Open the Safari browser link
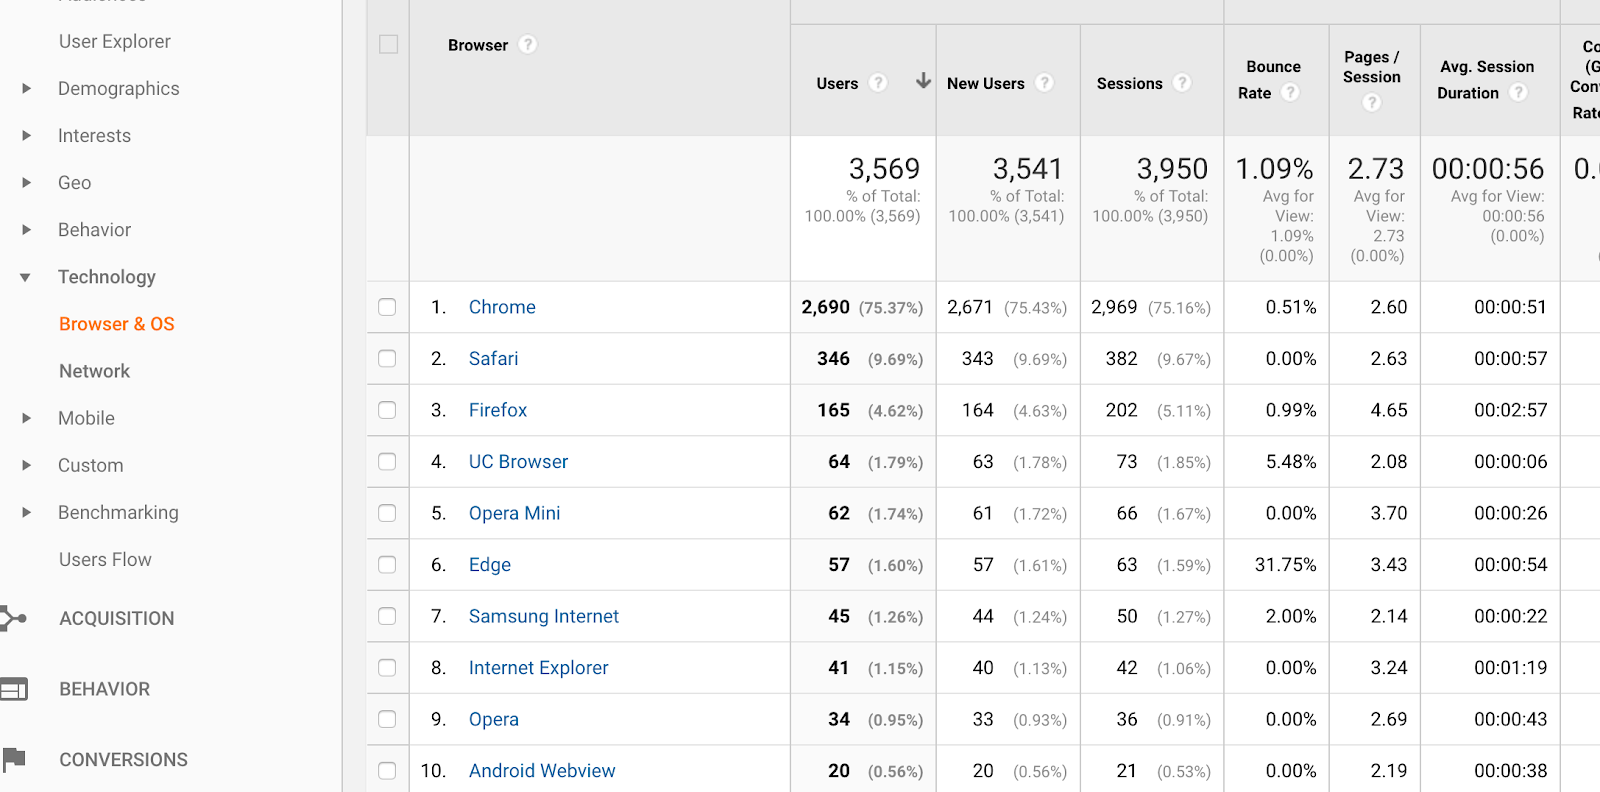 [x=493, y=358]
